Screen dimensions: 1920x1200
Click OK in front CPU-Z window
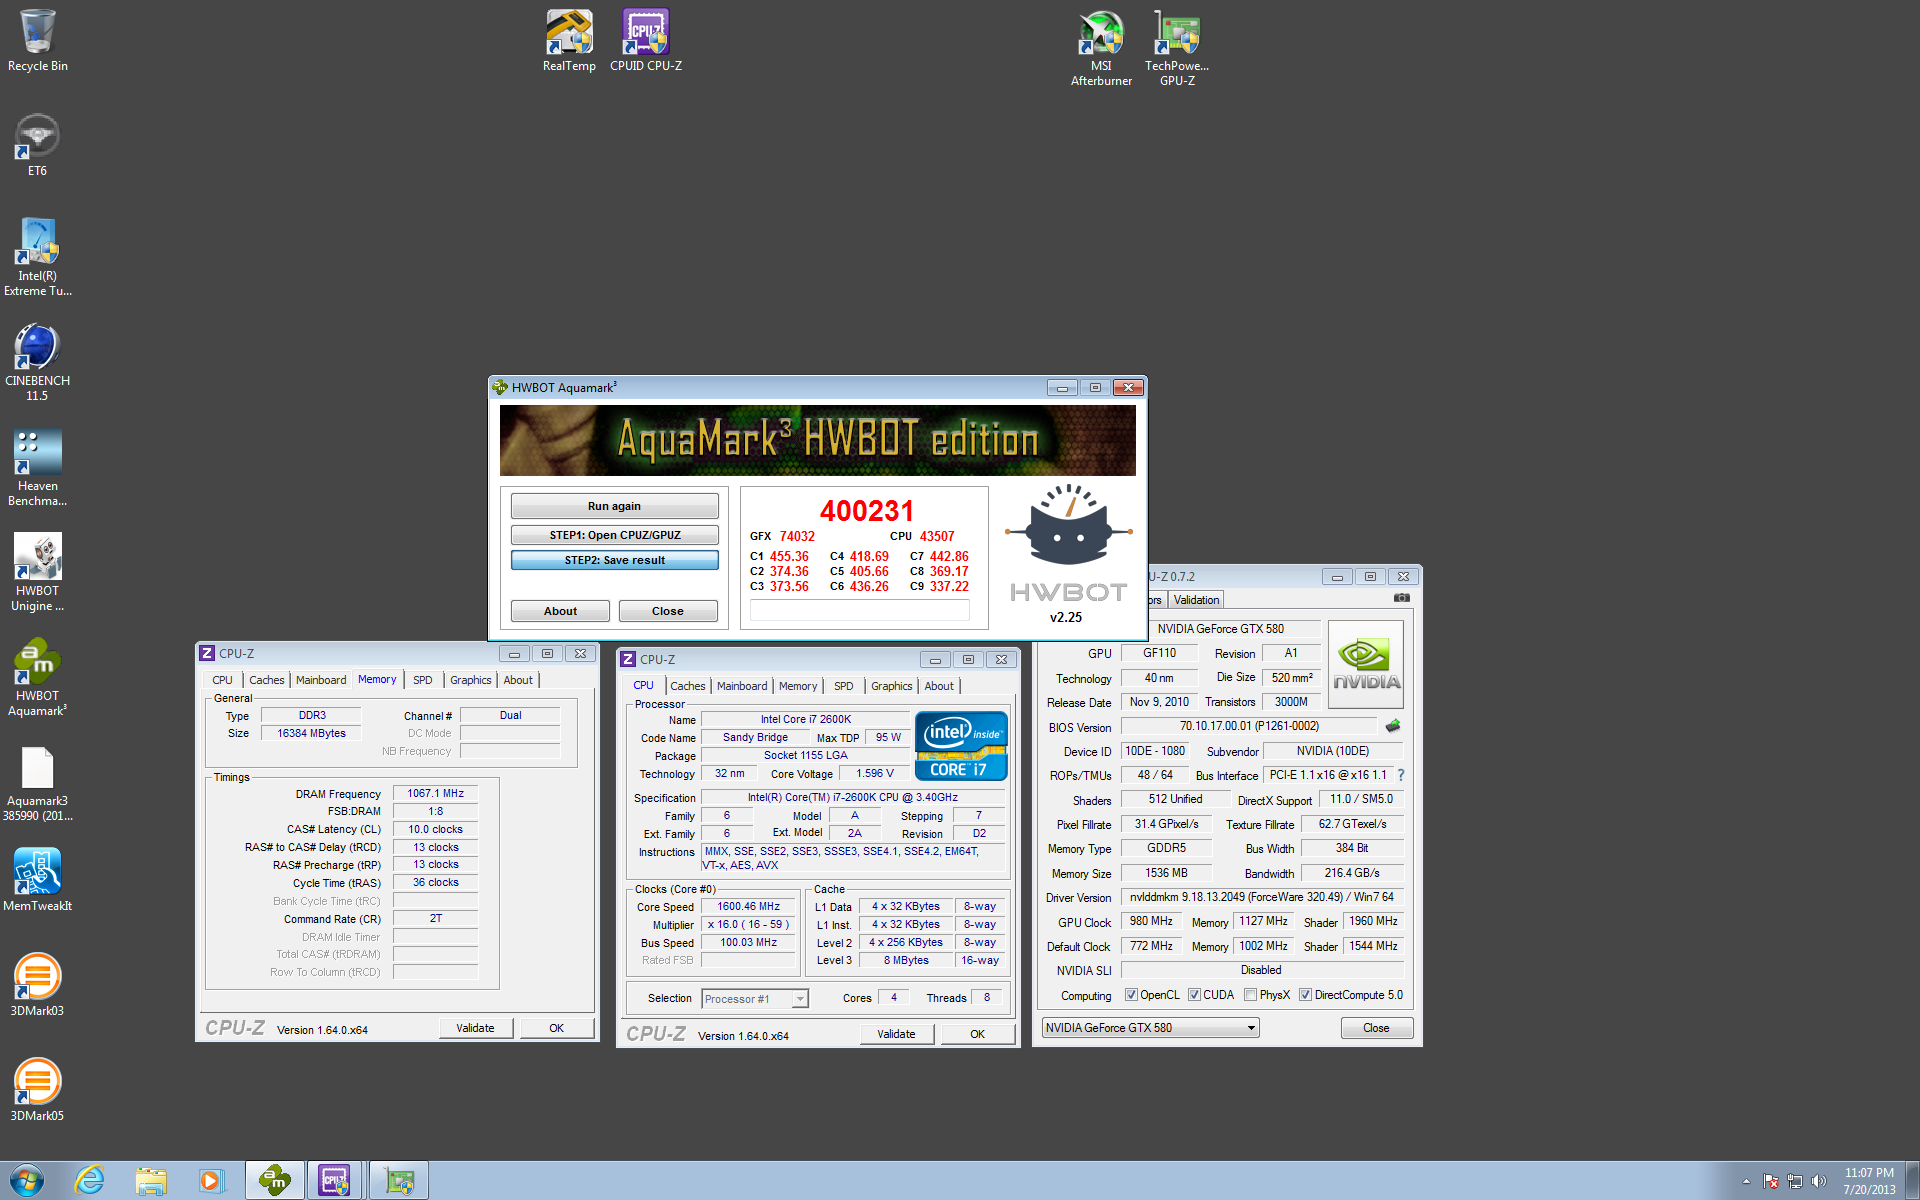click(977, 1034)
